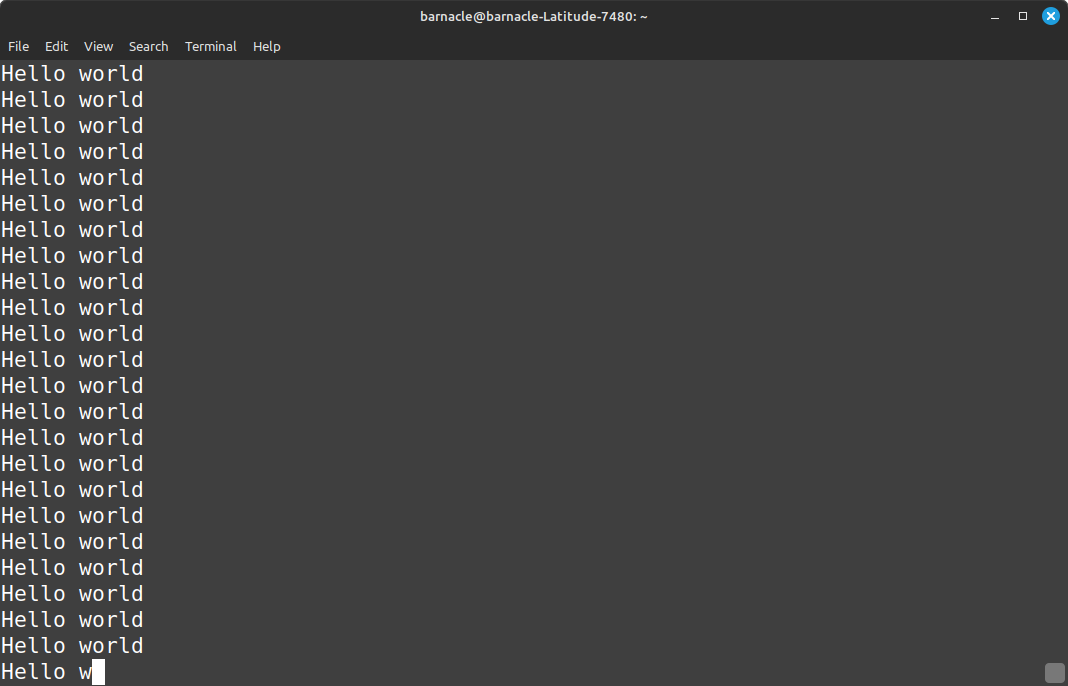This screenshot has height=686, width=1068.
Task: Minimize the terminal window
Action: [995, 16]
